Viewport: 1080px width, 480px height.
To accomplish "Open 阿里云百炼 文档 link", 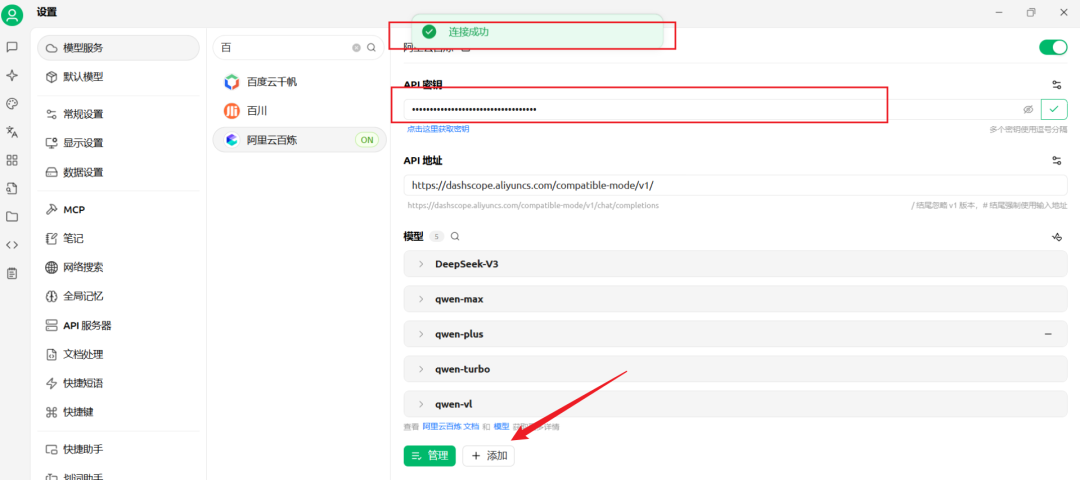I will point(450,427).
